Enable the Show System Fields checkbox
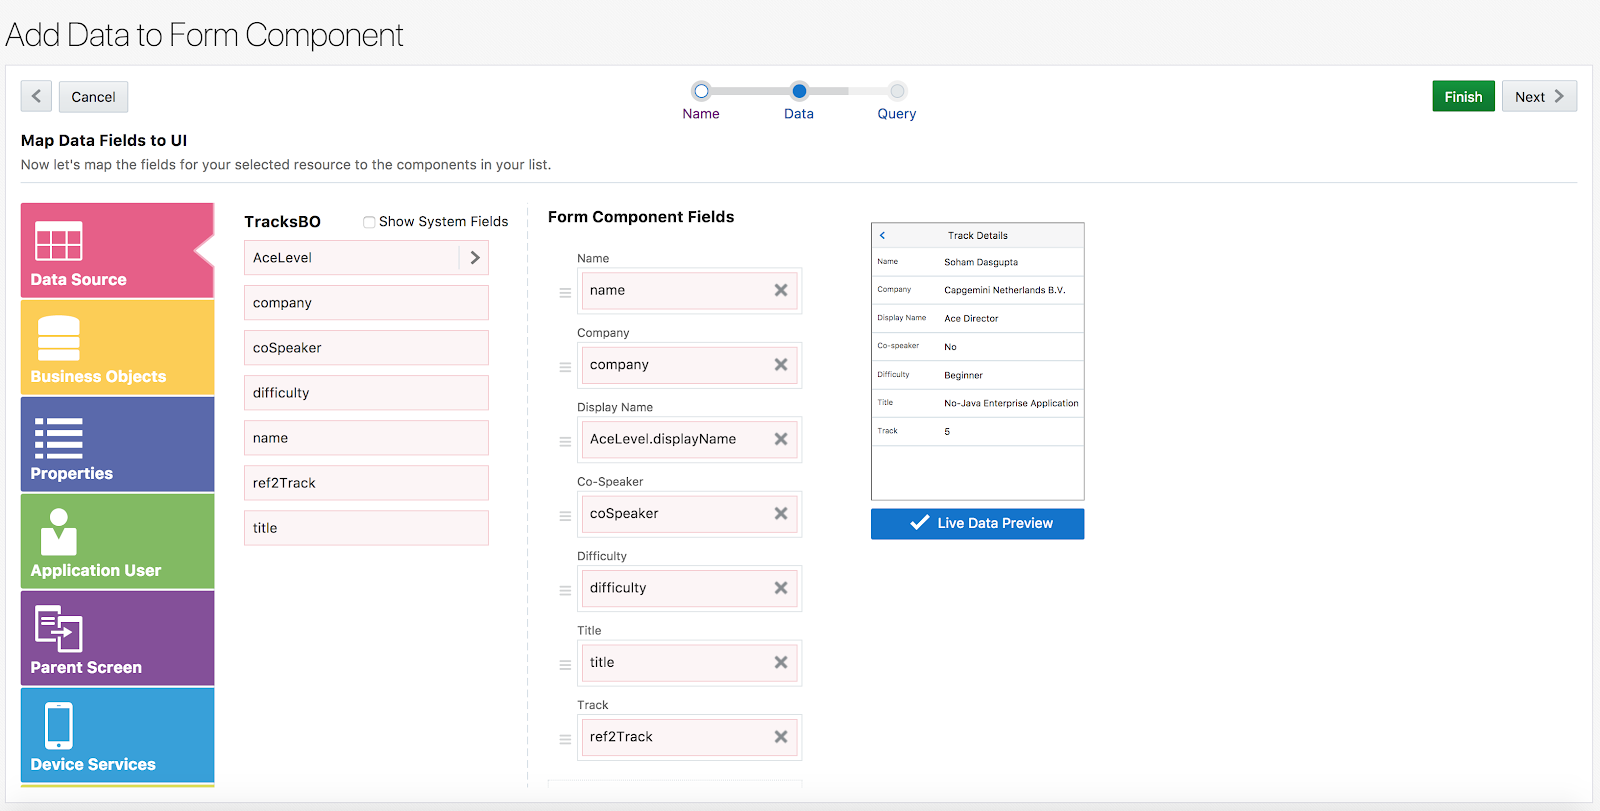Screen dimensions: 1600x811 tap(369, 222)
